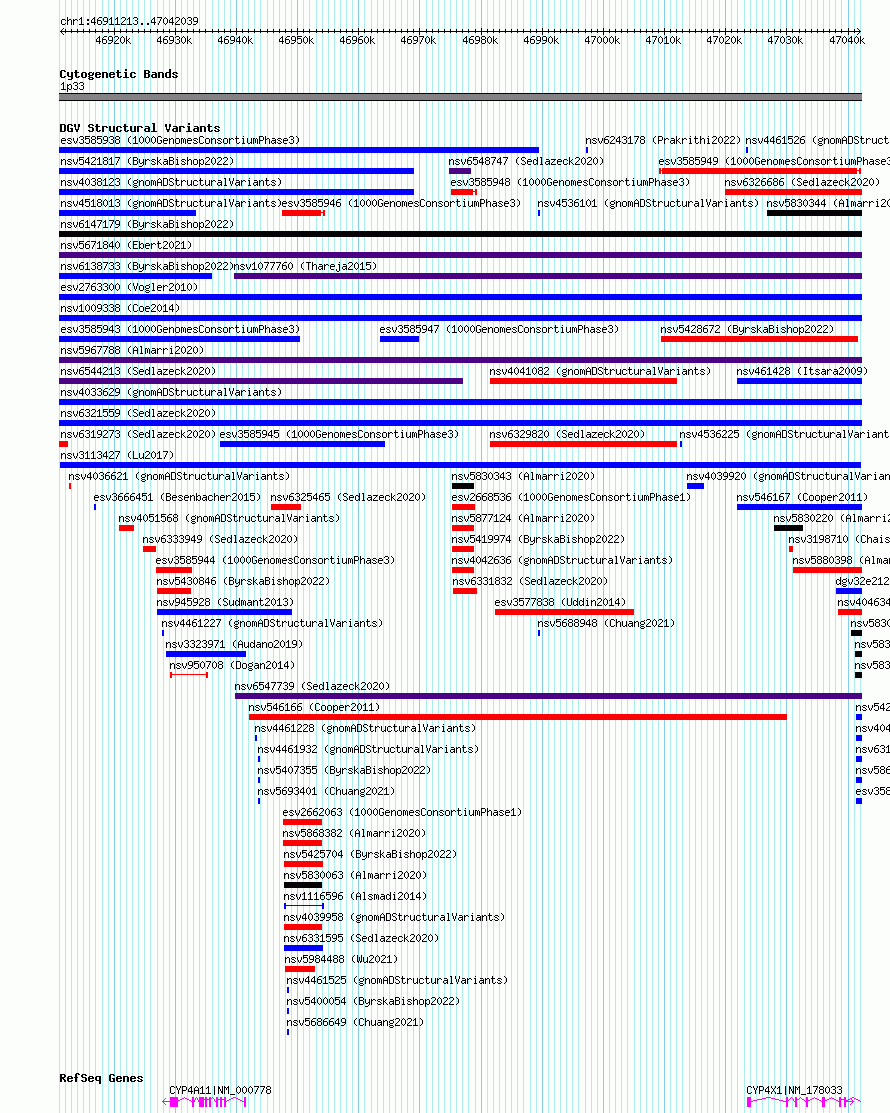This screenshot has width=890, height=1113.
Task: Click esv3577838 (Uddin2014) label
Action: click(x=560, y=602)
